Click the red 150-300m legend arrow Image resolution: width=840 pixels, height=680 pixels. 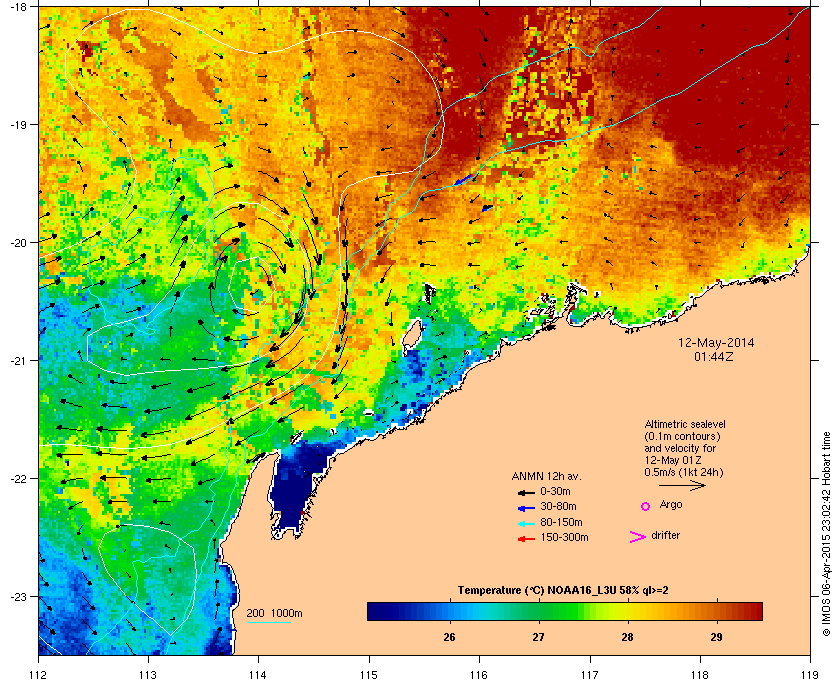pyautogui.click(x=526, y=539)
